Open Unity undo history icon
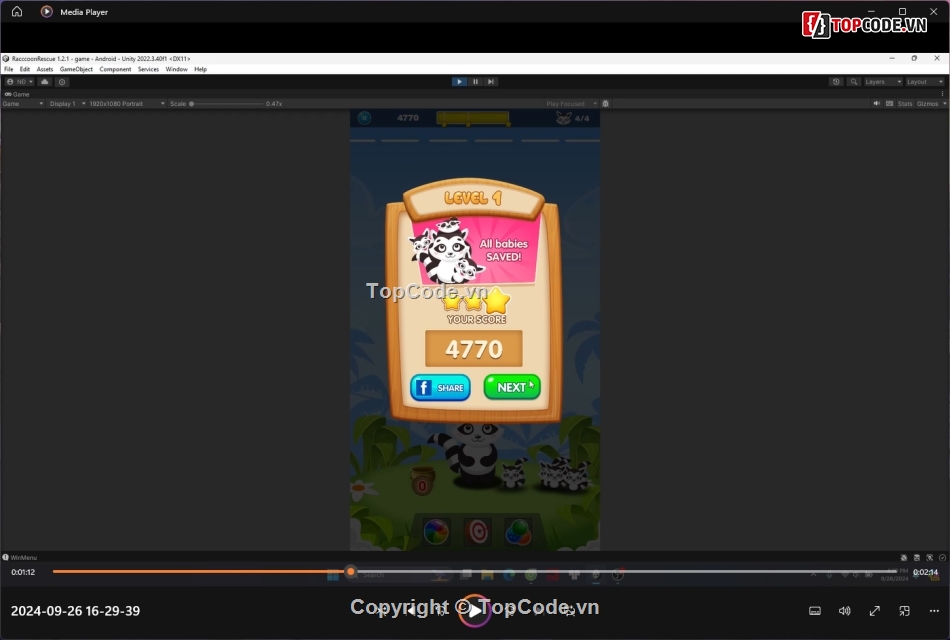The image size is (950, 640). tap(836, 82)
